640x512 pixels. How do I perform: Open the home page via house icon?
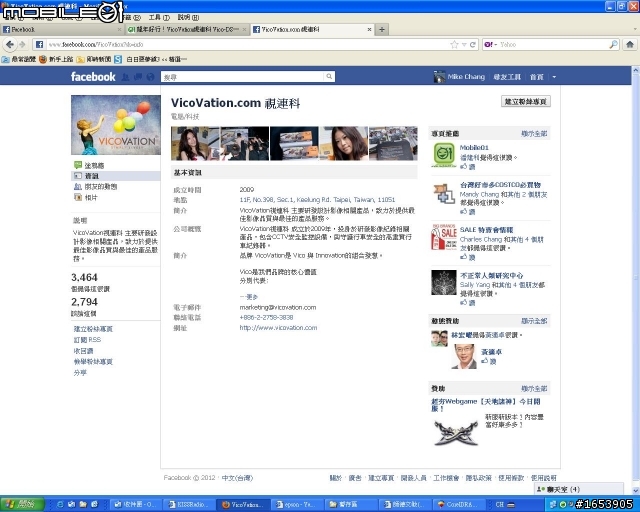coord(630,45)
